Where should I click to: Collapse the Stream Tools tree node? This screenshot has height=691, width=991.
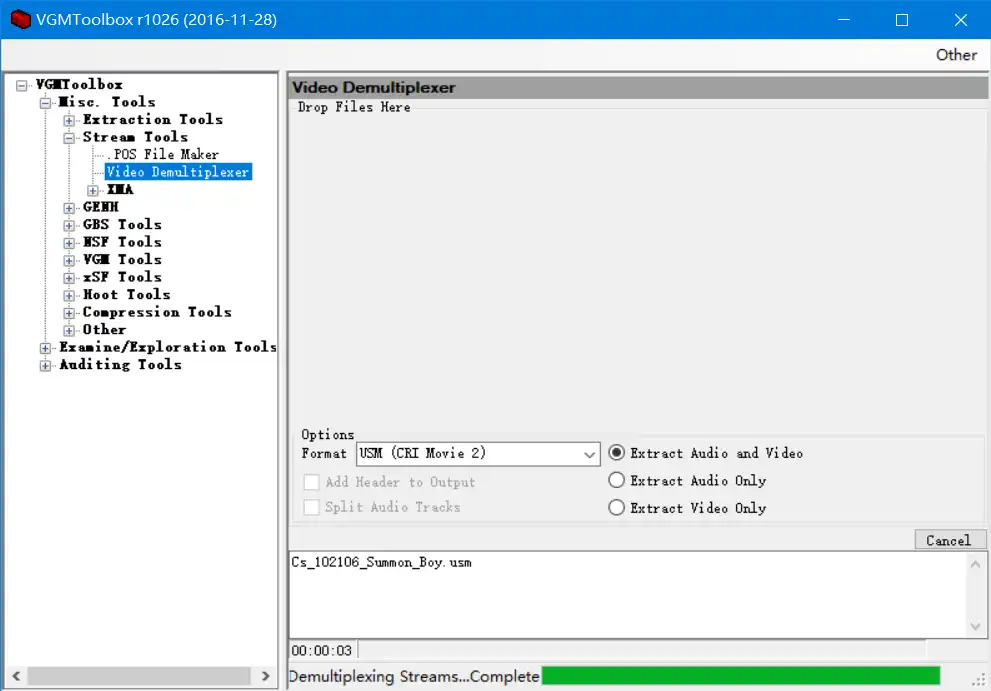tap(69, 137)
